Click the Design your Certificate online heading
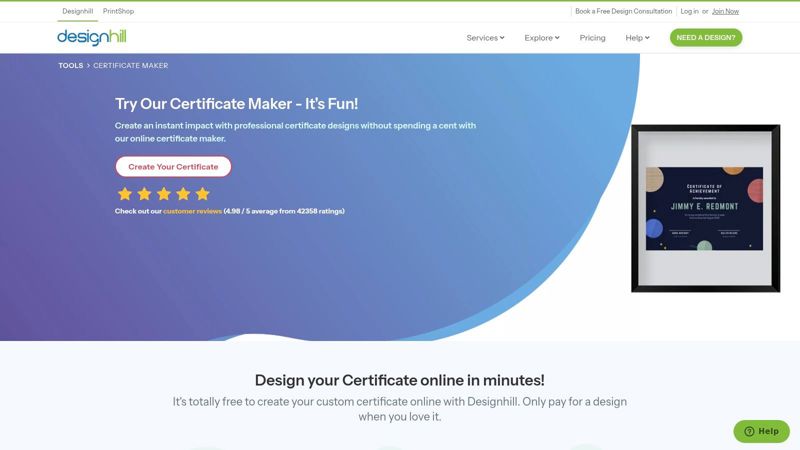This screenshot has width=800, height=450. click(x=399, y=380)
